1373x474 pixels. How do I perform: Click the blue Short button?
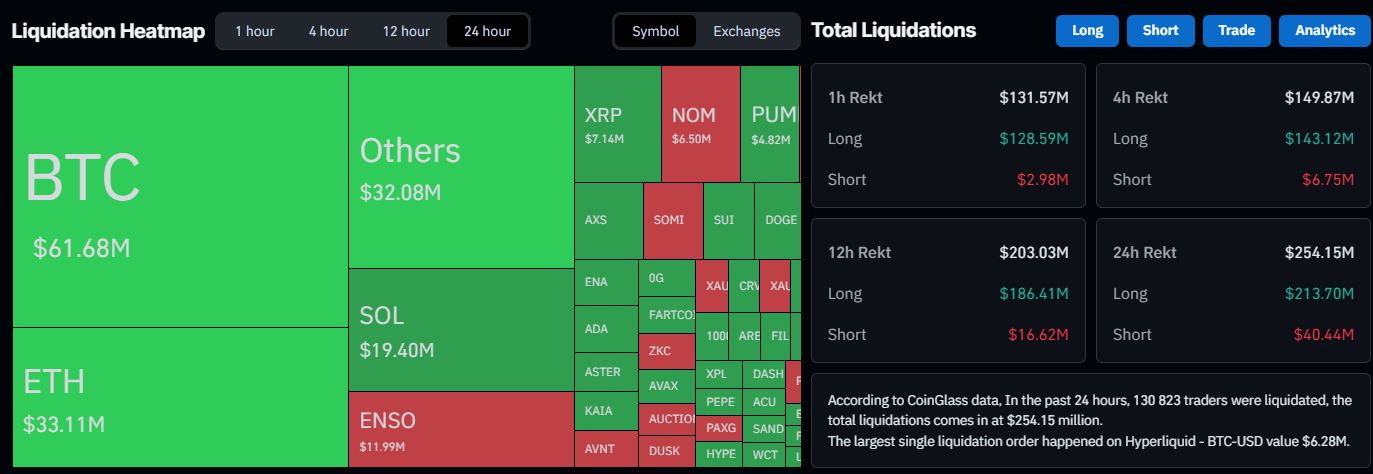point(1160,31)
